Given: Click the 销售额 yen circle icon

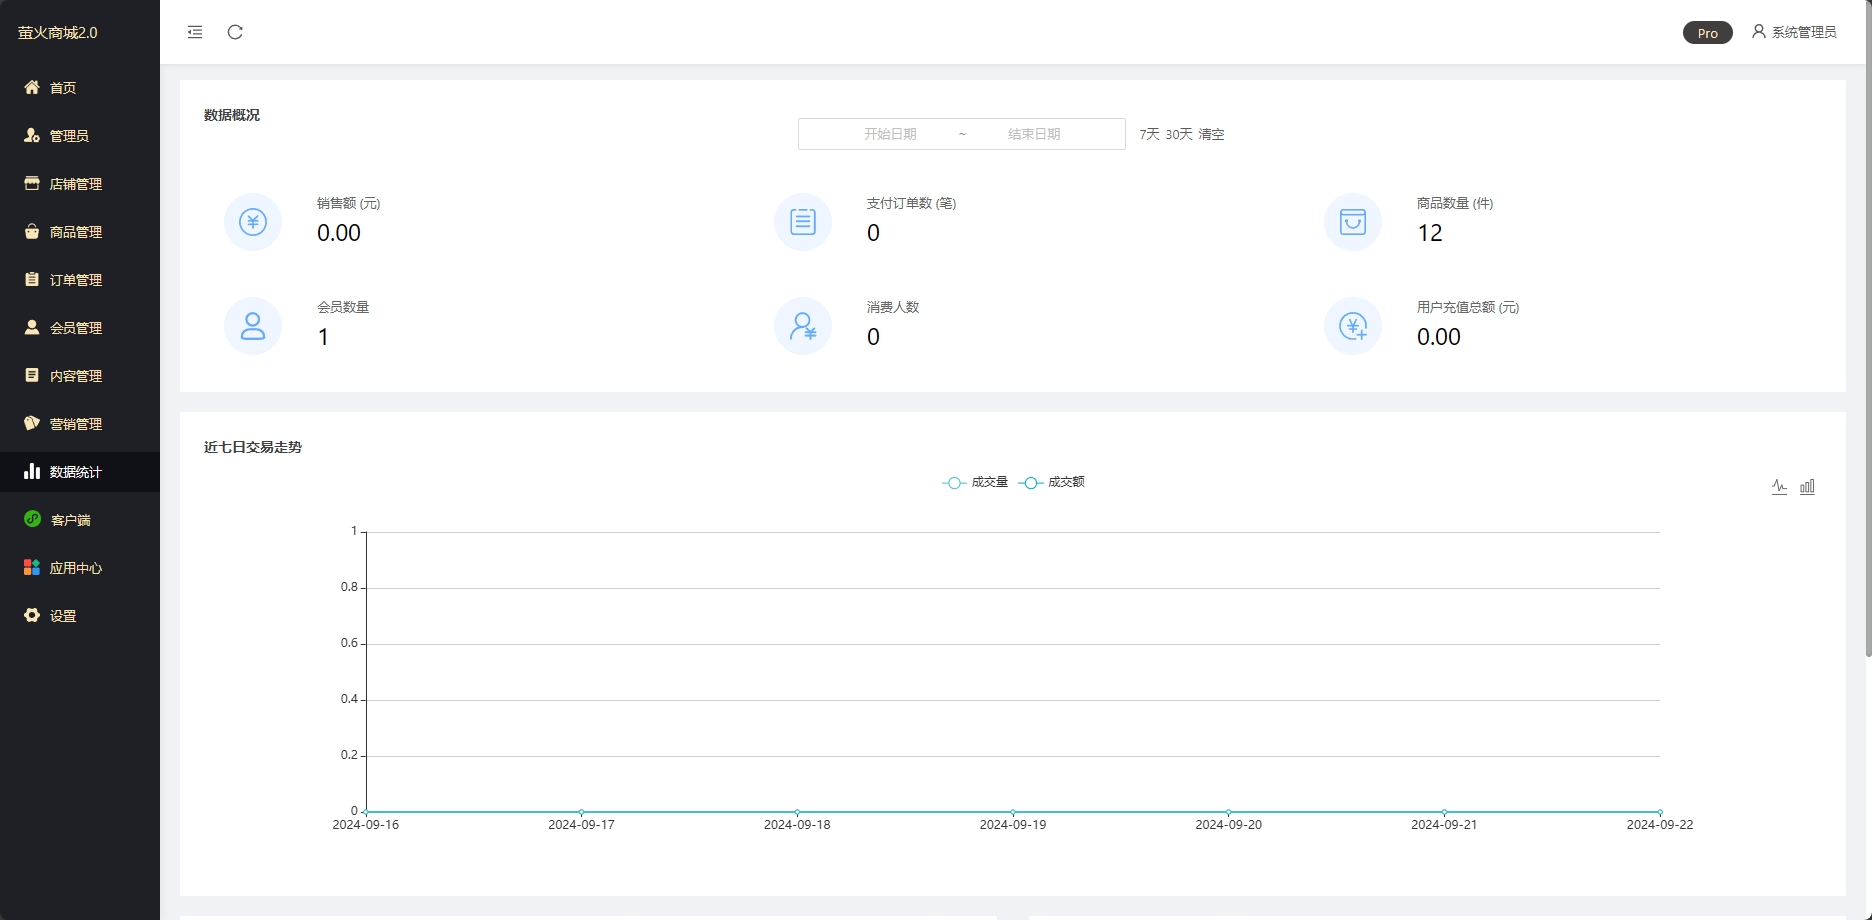Looking at the screenshot, I should (253, 222).
